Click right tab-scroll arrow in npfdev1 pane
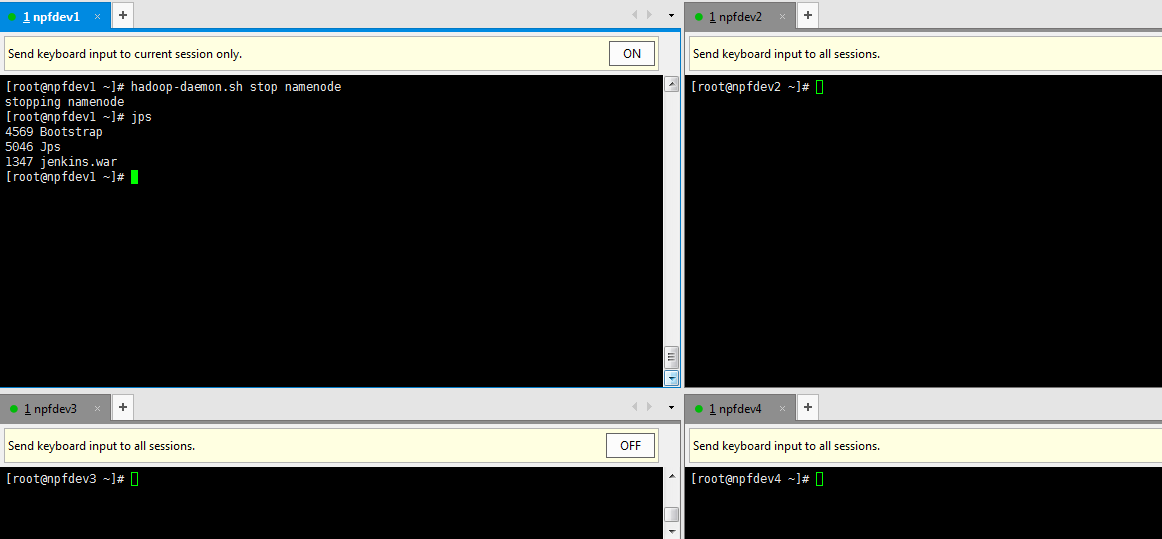The width and height of the screenshot is (1162, 539). tap(650, 15)
